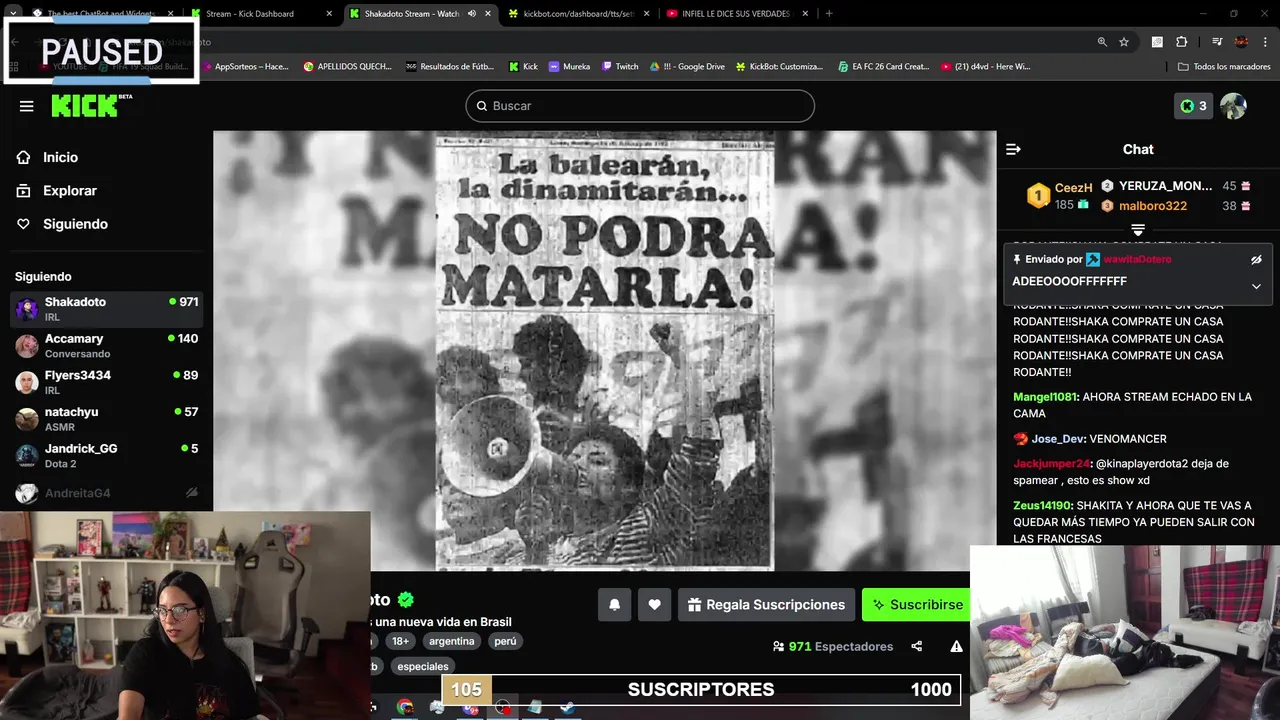
Task: Bookmark this page with the star icon
Action: 1124,42
